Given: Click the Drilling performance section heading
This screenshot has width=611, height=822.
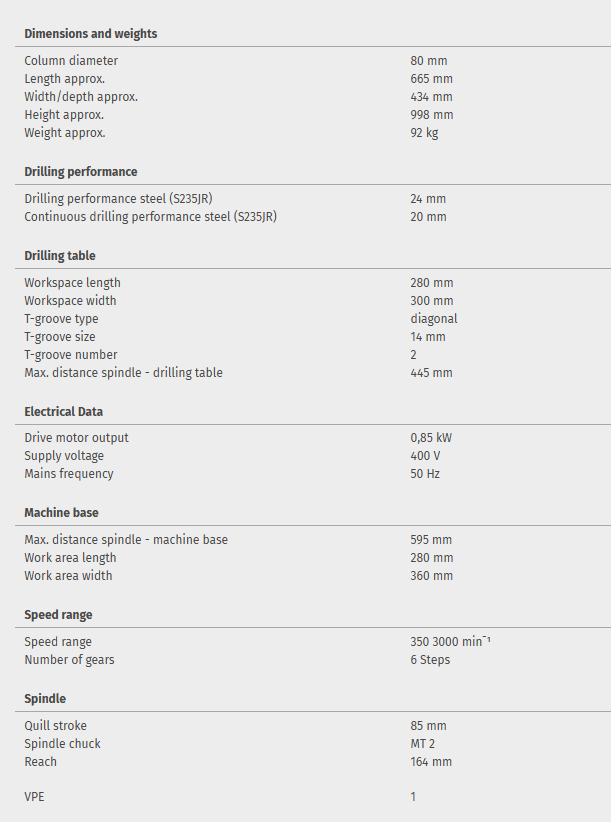Looking at the screenshot, I should tap(81, 172).
